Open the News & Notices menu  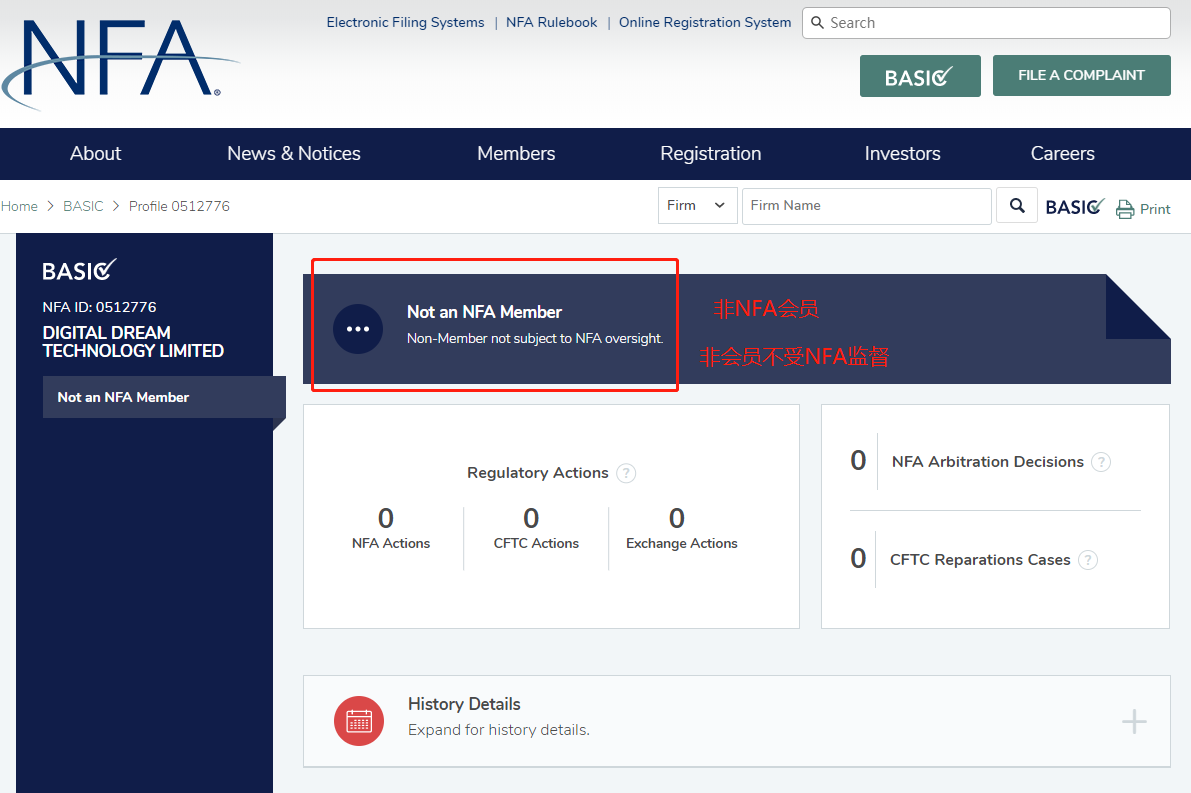pos(294,153)
